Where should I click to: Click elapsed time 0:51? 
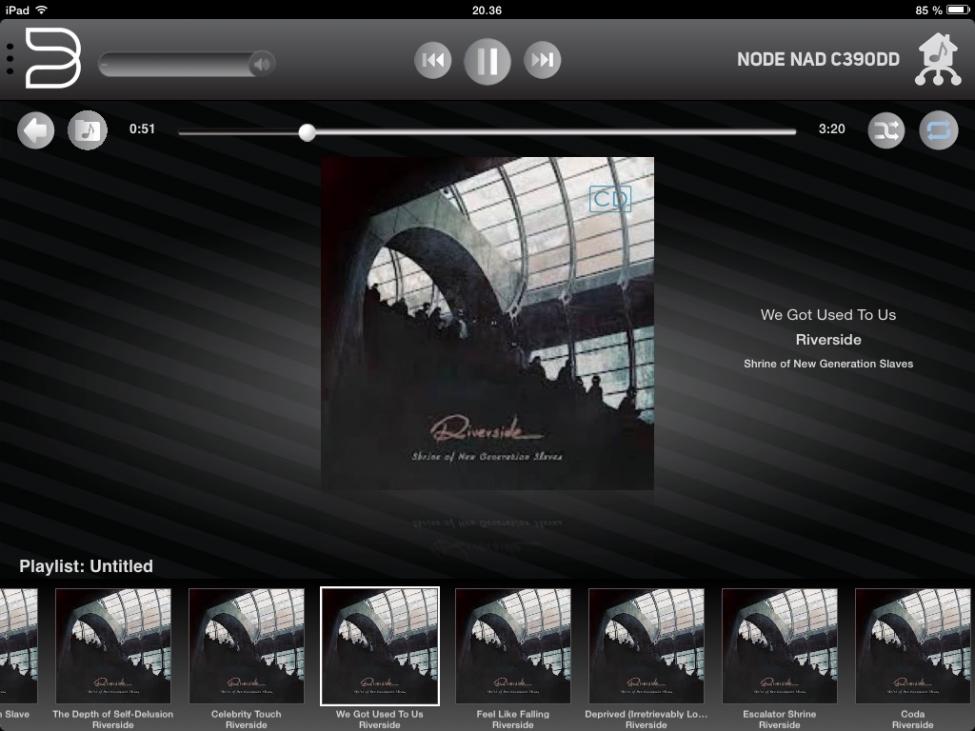pyautogui.click(x=142, y=129)
